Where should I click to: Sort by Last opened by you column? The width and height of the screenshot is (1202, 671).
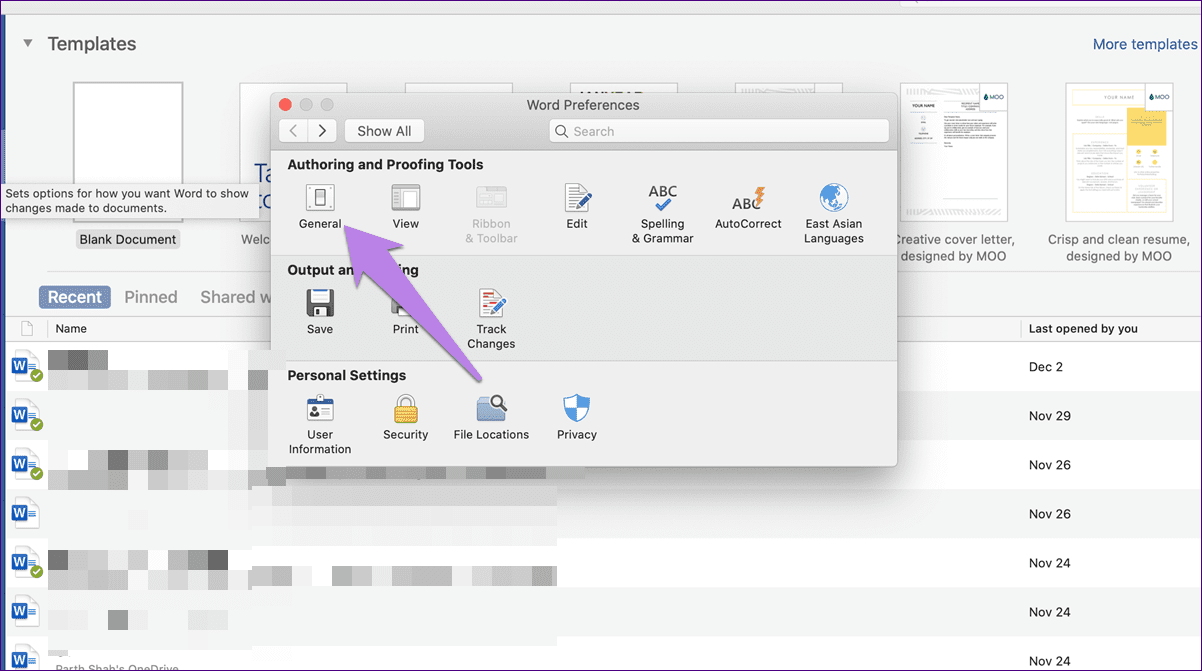point(1083,328)
